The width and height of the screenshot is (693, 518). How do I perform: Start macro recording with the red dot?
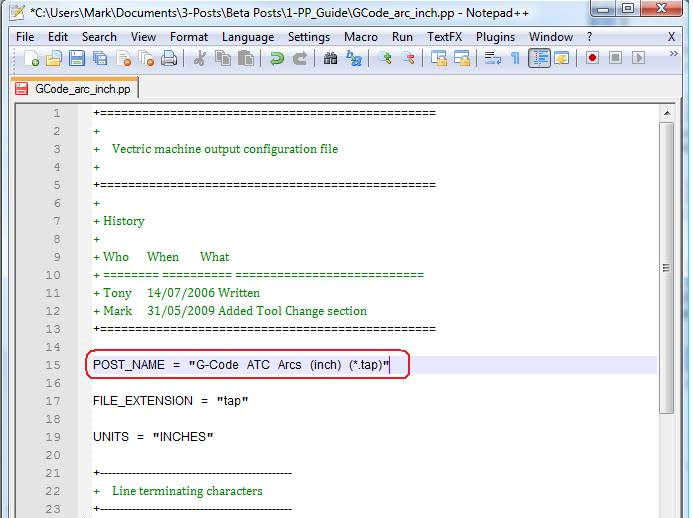(592, 58)
